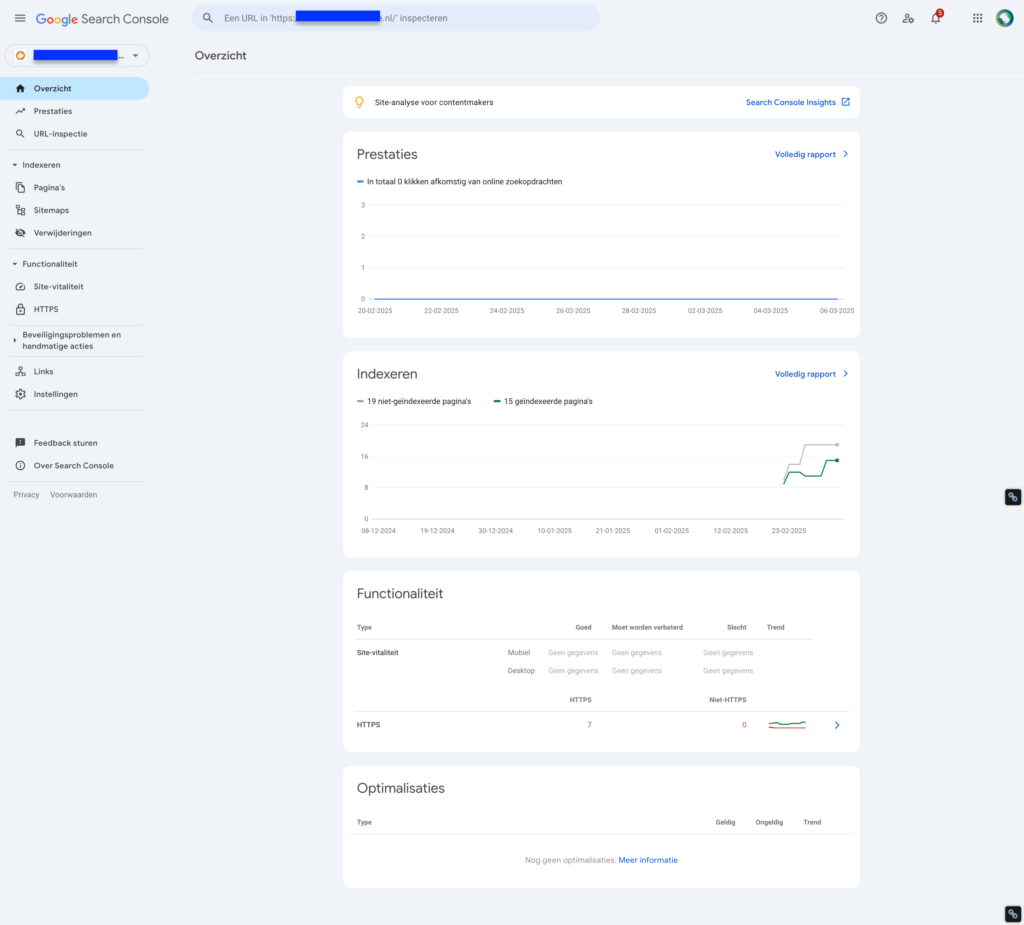Open the Privacy link
This screenshot has width=1024, height=925.
[26, 495]
